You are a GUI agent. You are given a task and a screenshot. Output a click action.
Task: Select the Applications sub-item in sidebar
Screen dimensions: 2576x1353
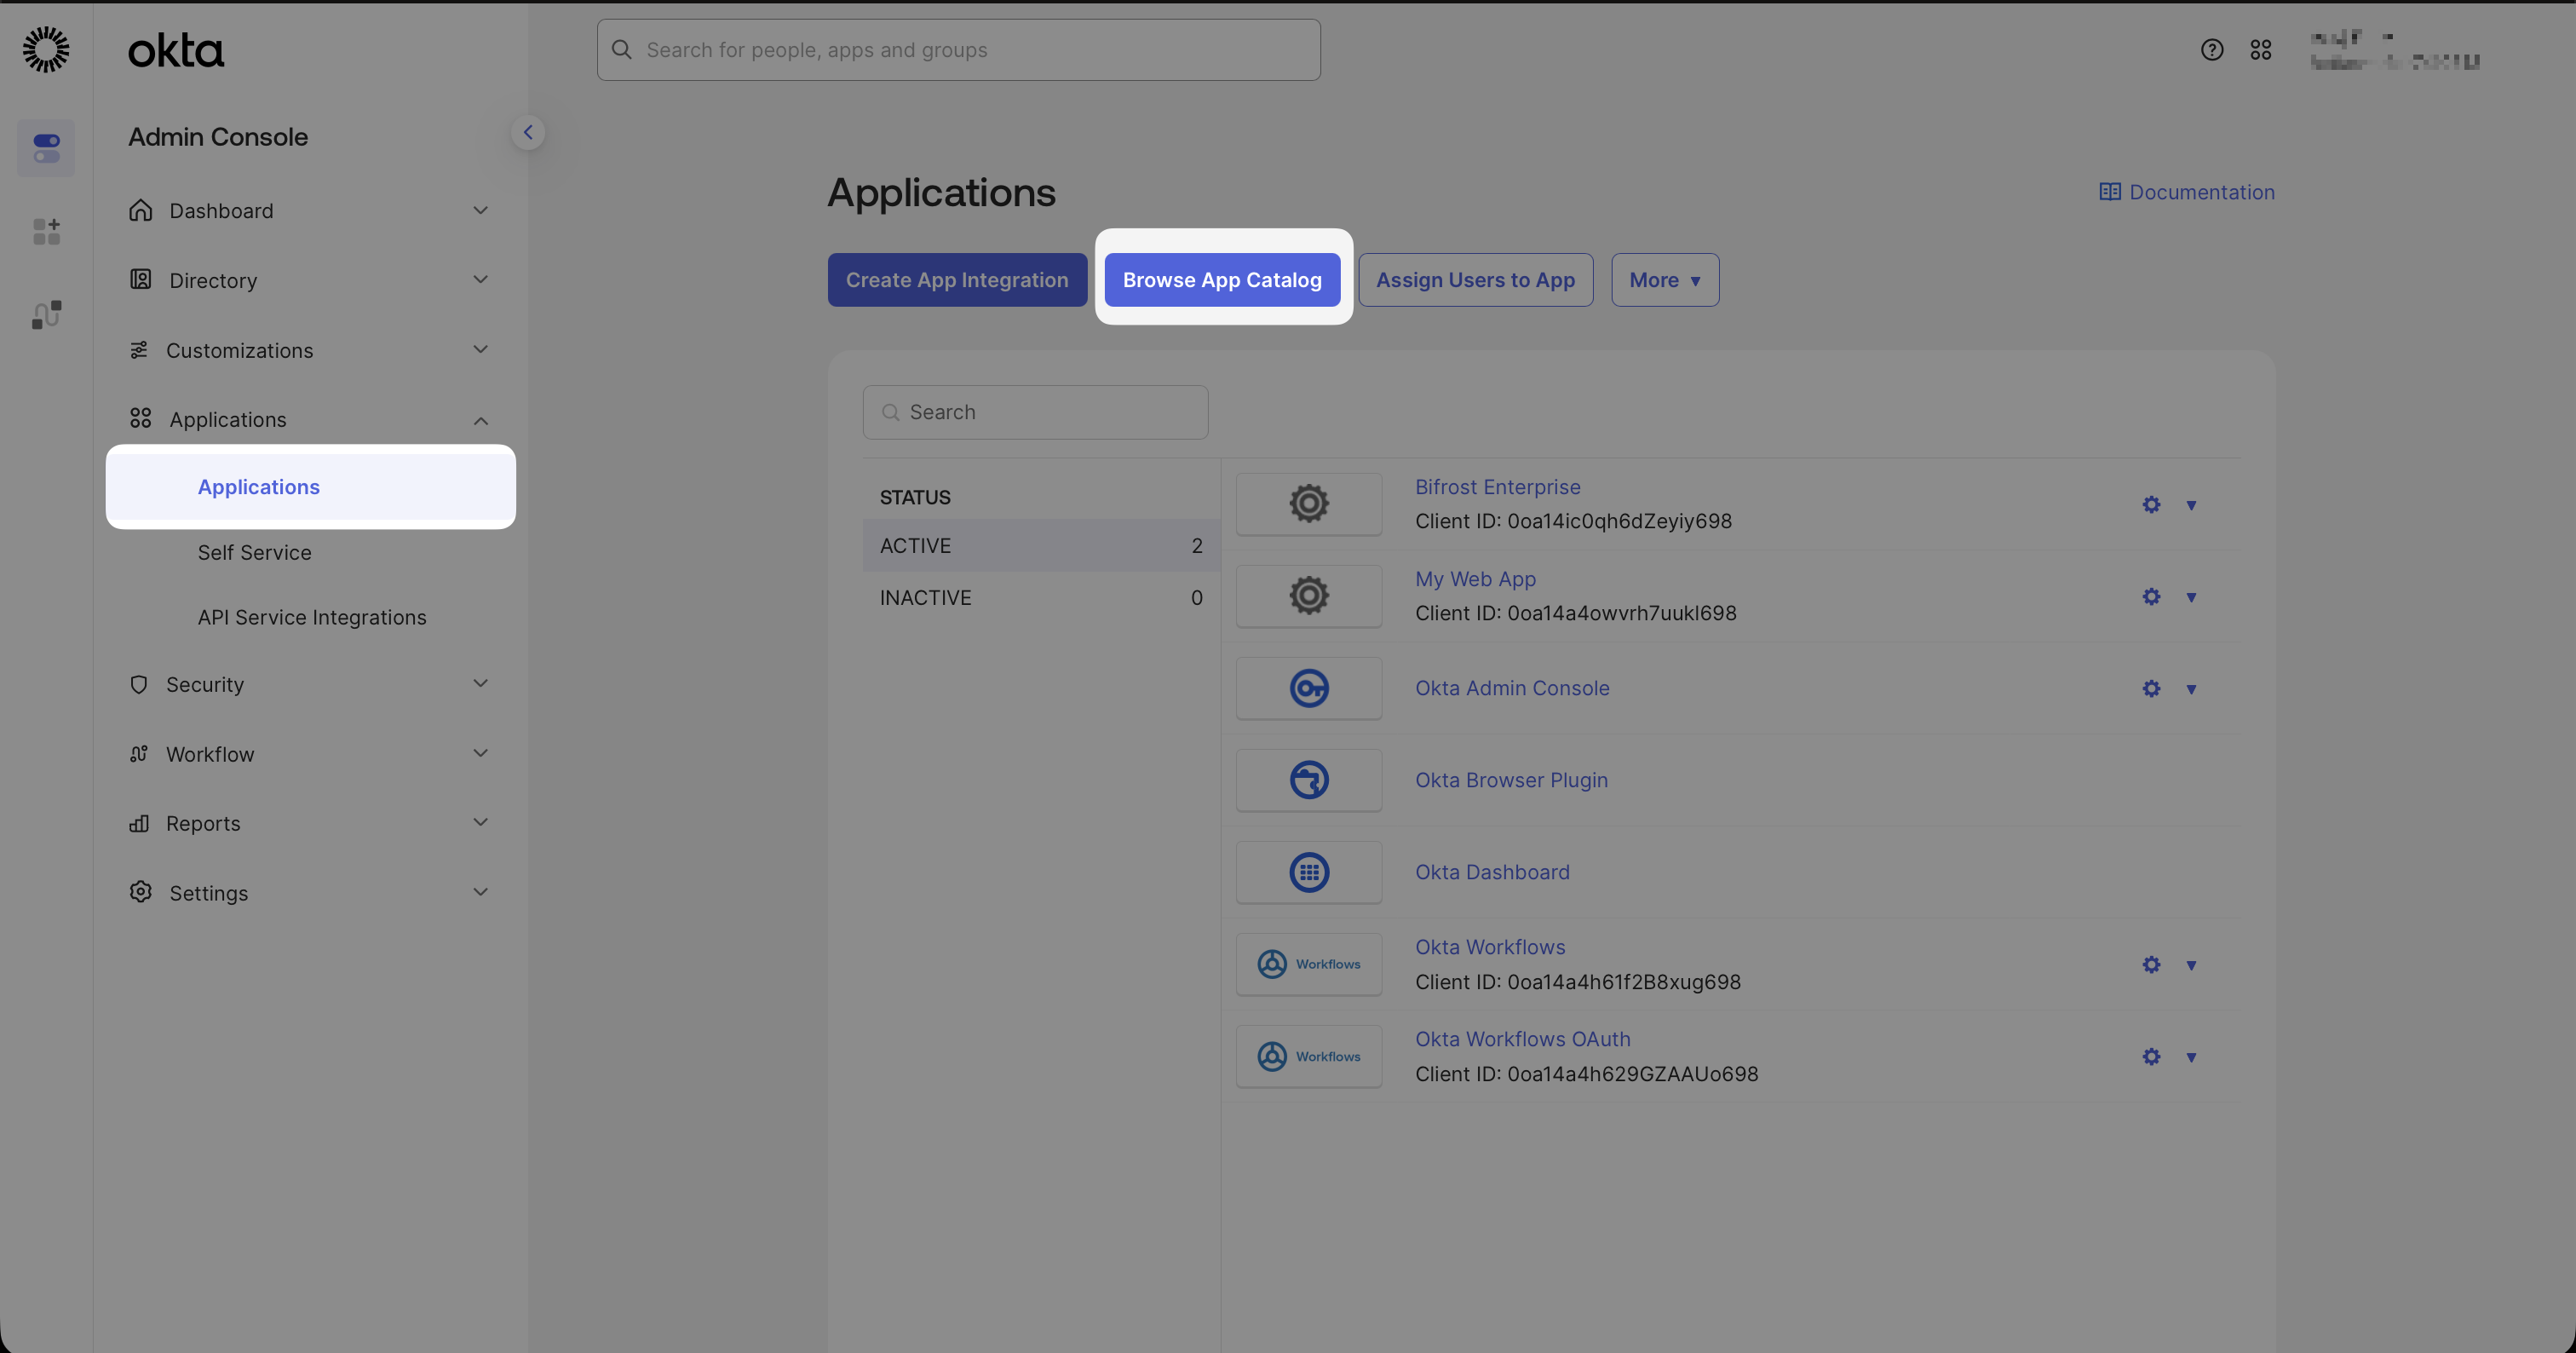310,487
